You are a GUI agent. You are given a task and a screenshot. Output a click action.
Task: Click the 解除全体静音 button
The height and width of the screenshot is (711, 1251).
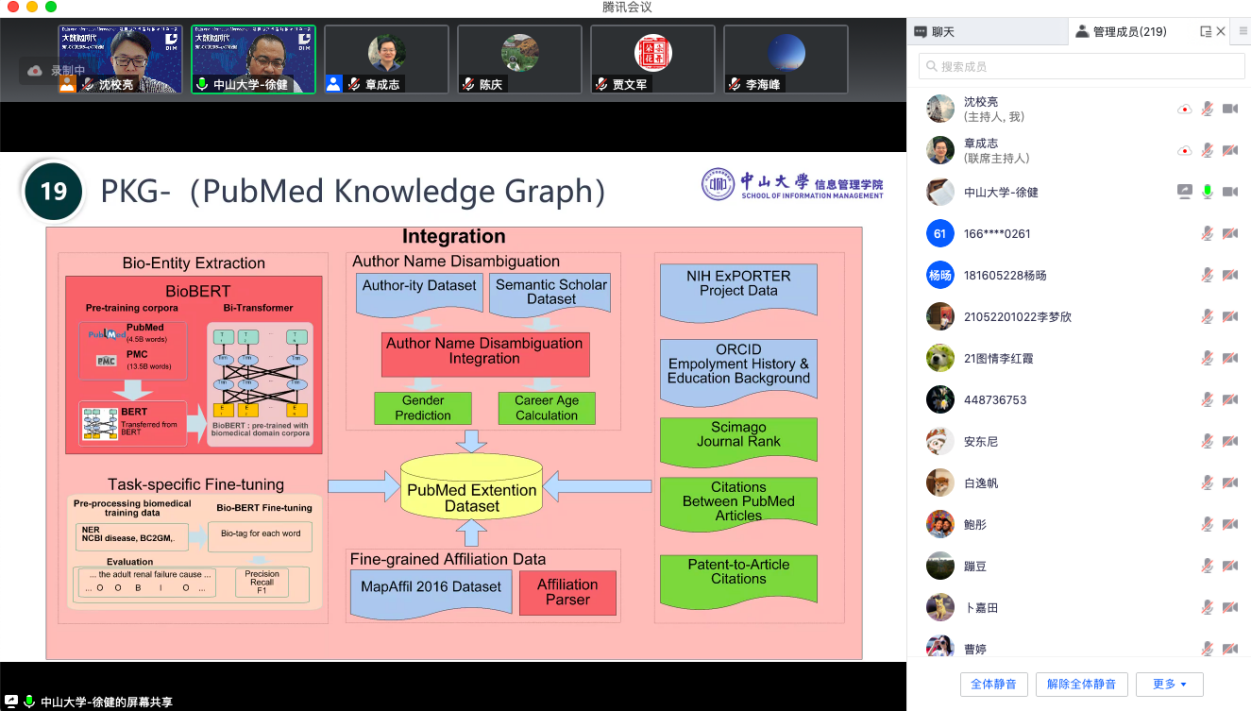1082,684
